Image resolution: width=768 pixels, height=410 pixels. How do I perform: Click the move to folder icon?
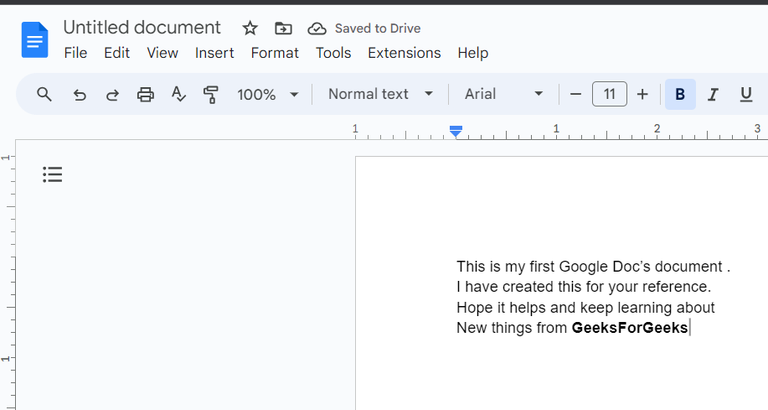coord(283,28)
